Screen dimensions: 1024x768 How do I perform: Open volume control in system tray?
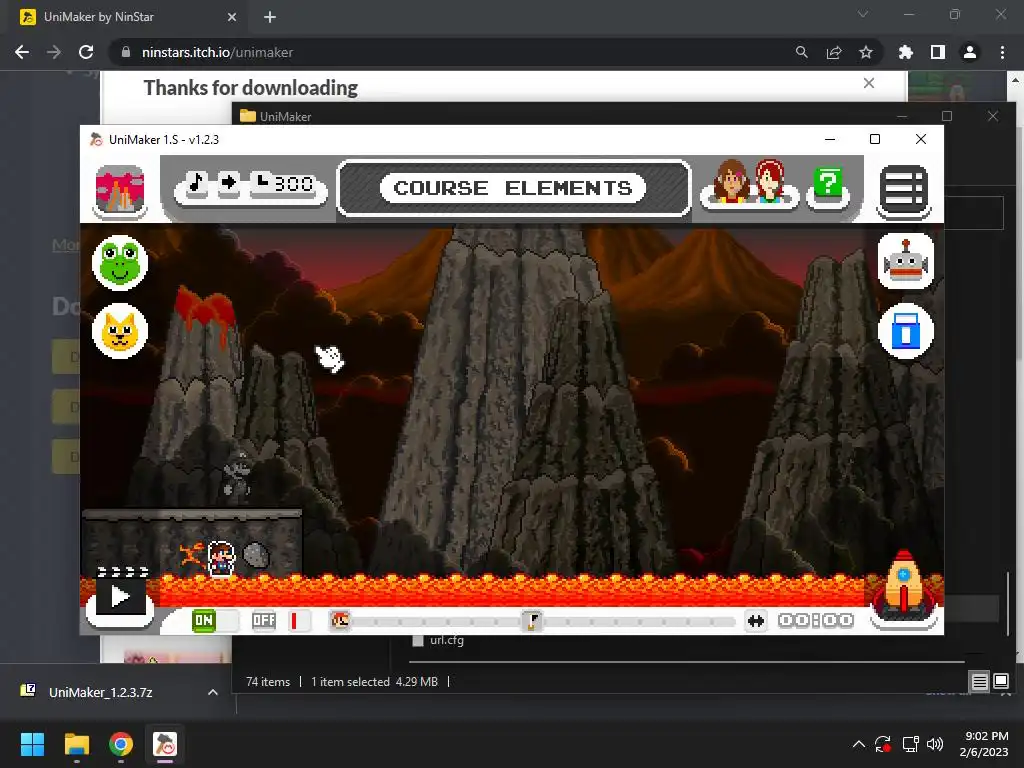(x=935, y=744)
